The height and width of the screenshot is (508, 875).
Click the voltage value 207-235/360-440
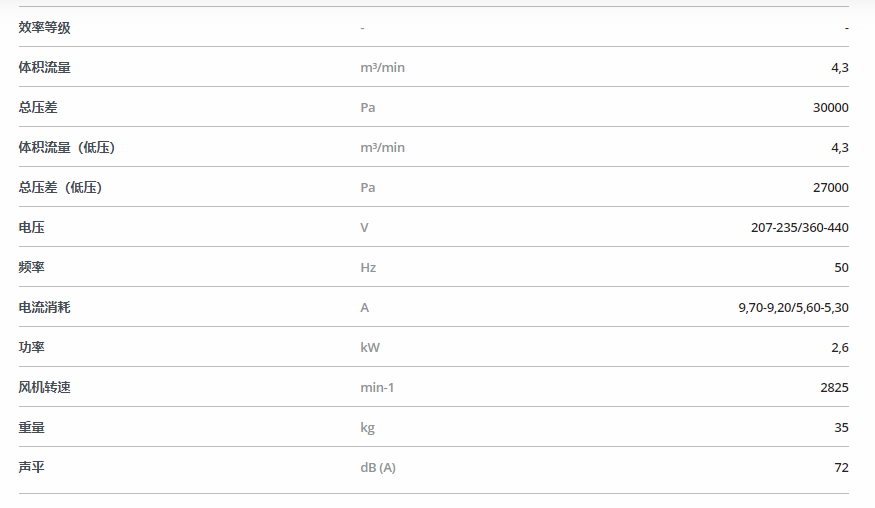coord(800,227)
